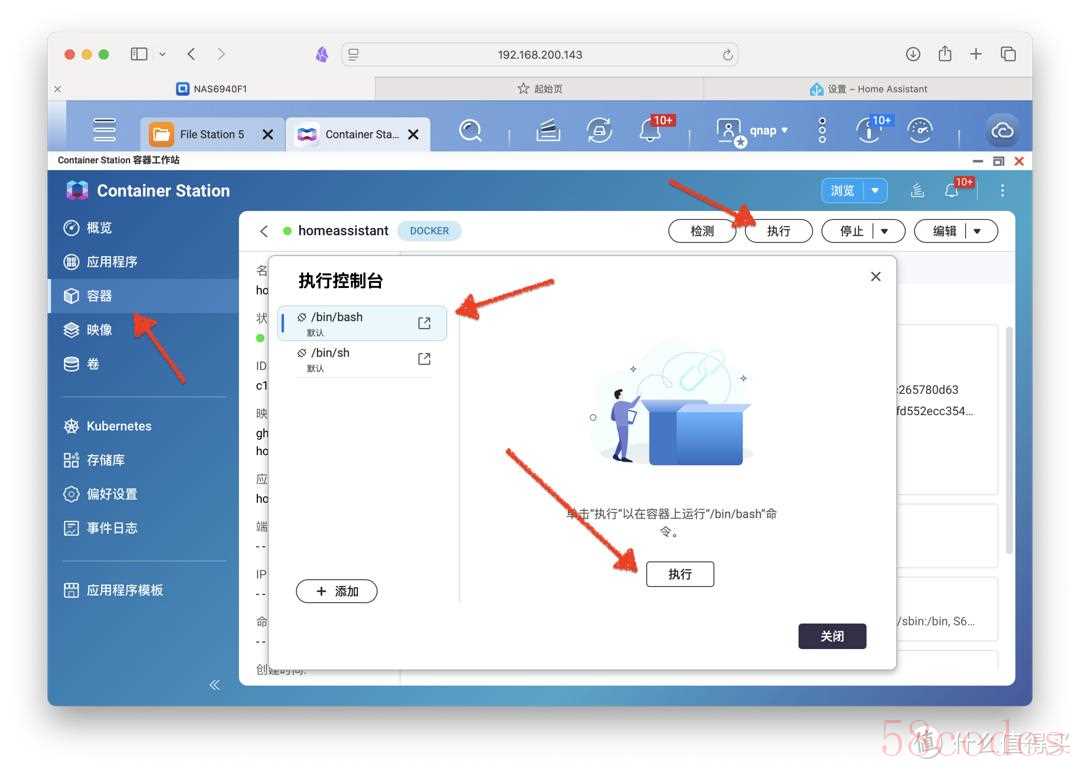Expand the 编辑 dropdown arrow
The height and width of the screenshot is (769, 1080).
[x=977, y=231]
